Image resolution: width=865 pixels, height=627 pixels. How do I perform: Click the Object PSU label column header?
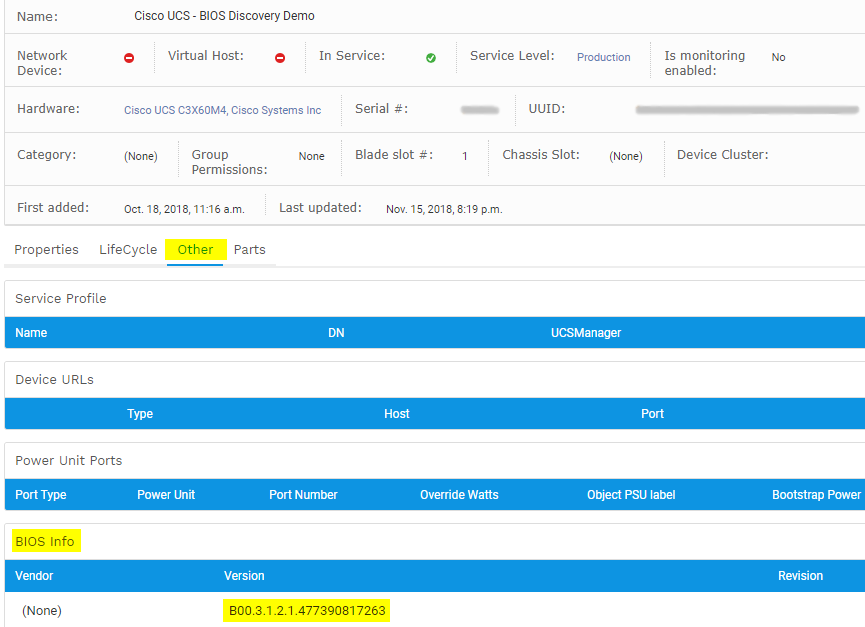coord(635,495)
